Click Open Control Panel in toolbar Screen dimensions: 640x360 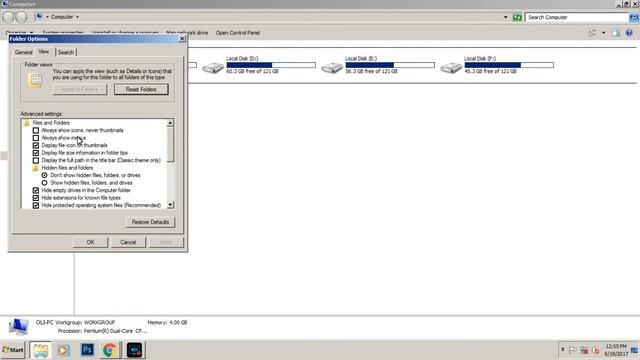point(238,33)
